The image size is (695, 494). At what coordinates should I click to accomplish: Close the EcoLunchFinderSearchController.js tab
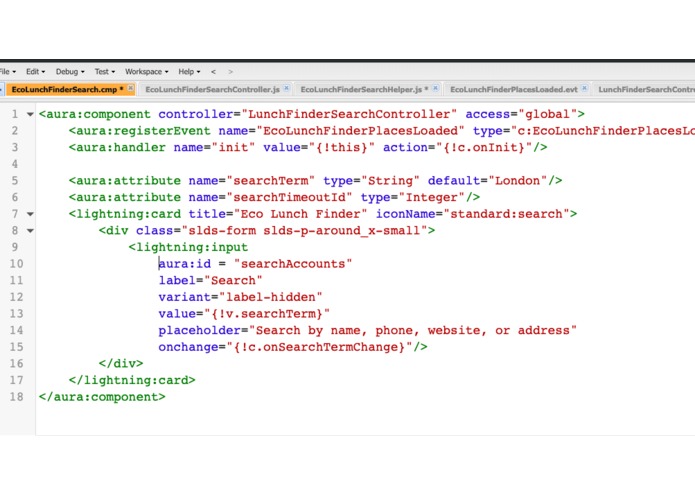(287, 88)
